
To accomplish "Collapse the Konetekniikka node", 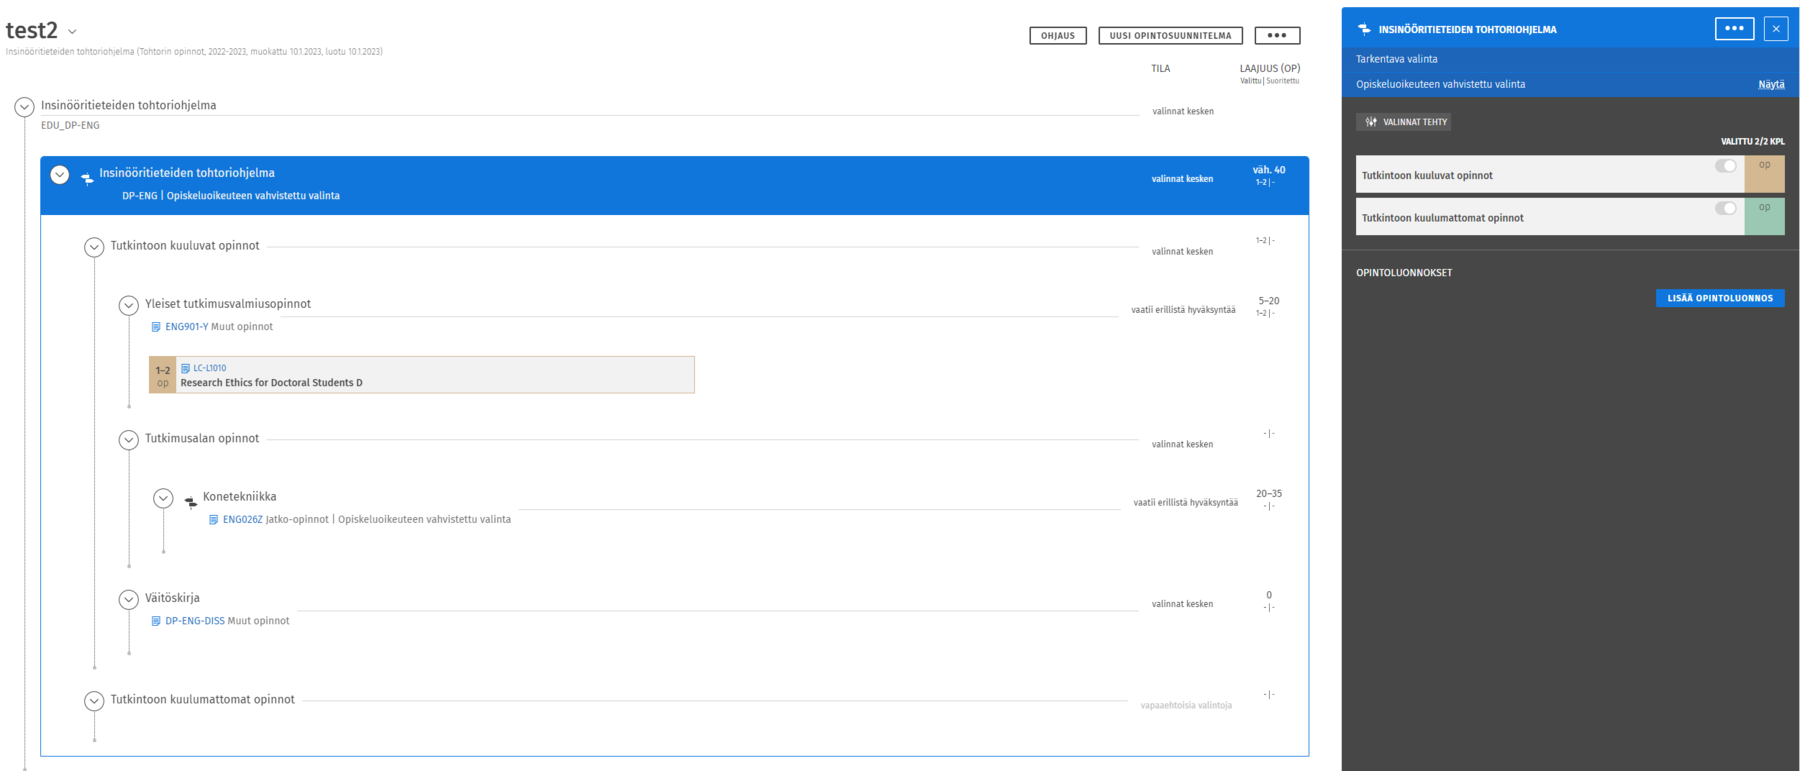I will pos(163,498).
